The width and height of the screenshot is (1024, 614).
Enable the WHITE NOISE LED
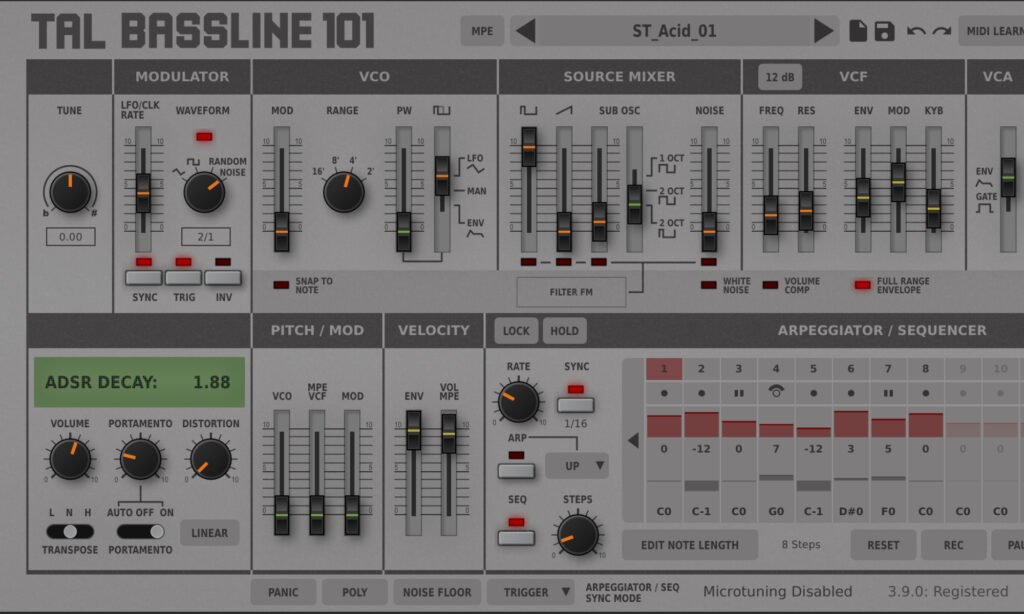[x=709, y=285]
